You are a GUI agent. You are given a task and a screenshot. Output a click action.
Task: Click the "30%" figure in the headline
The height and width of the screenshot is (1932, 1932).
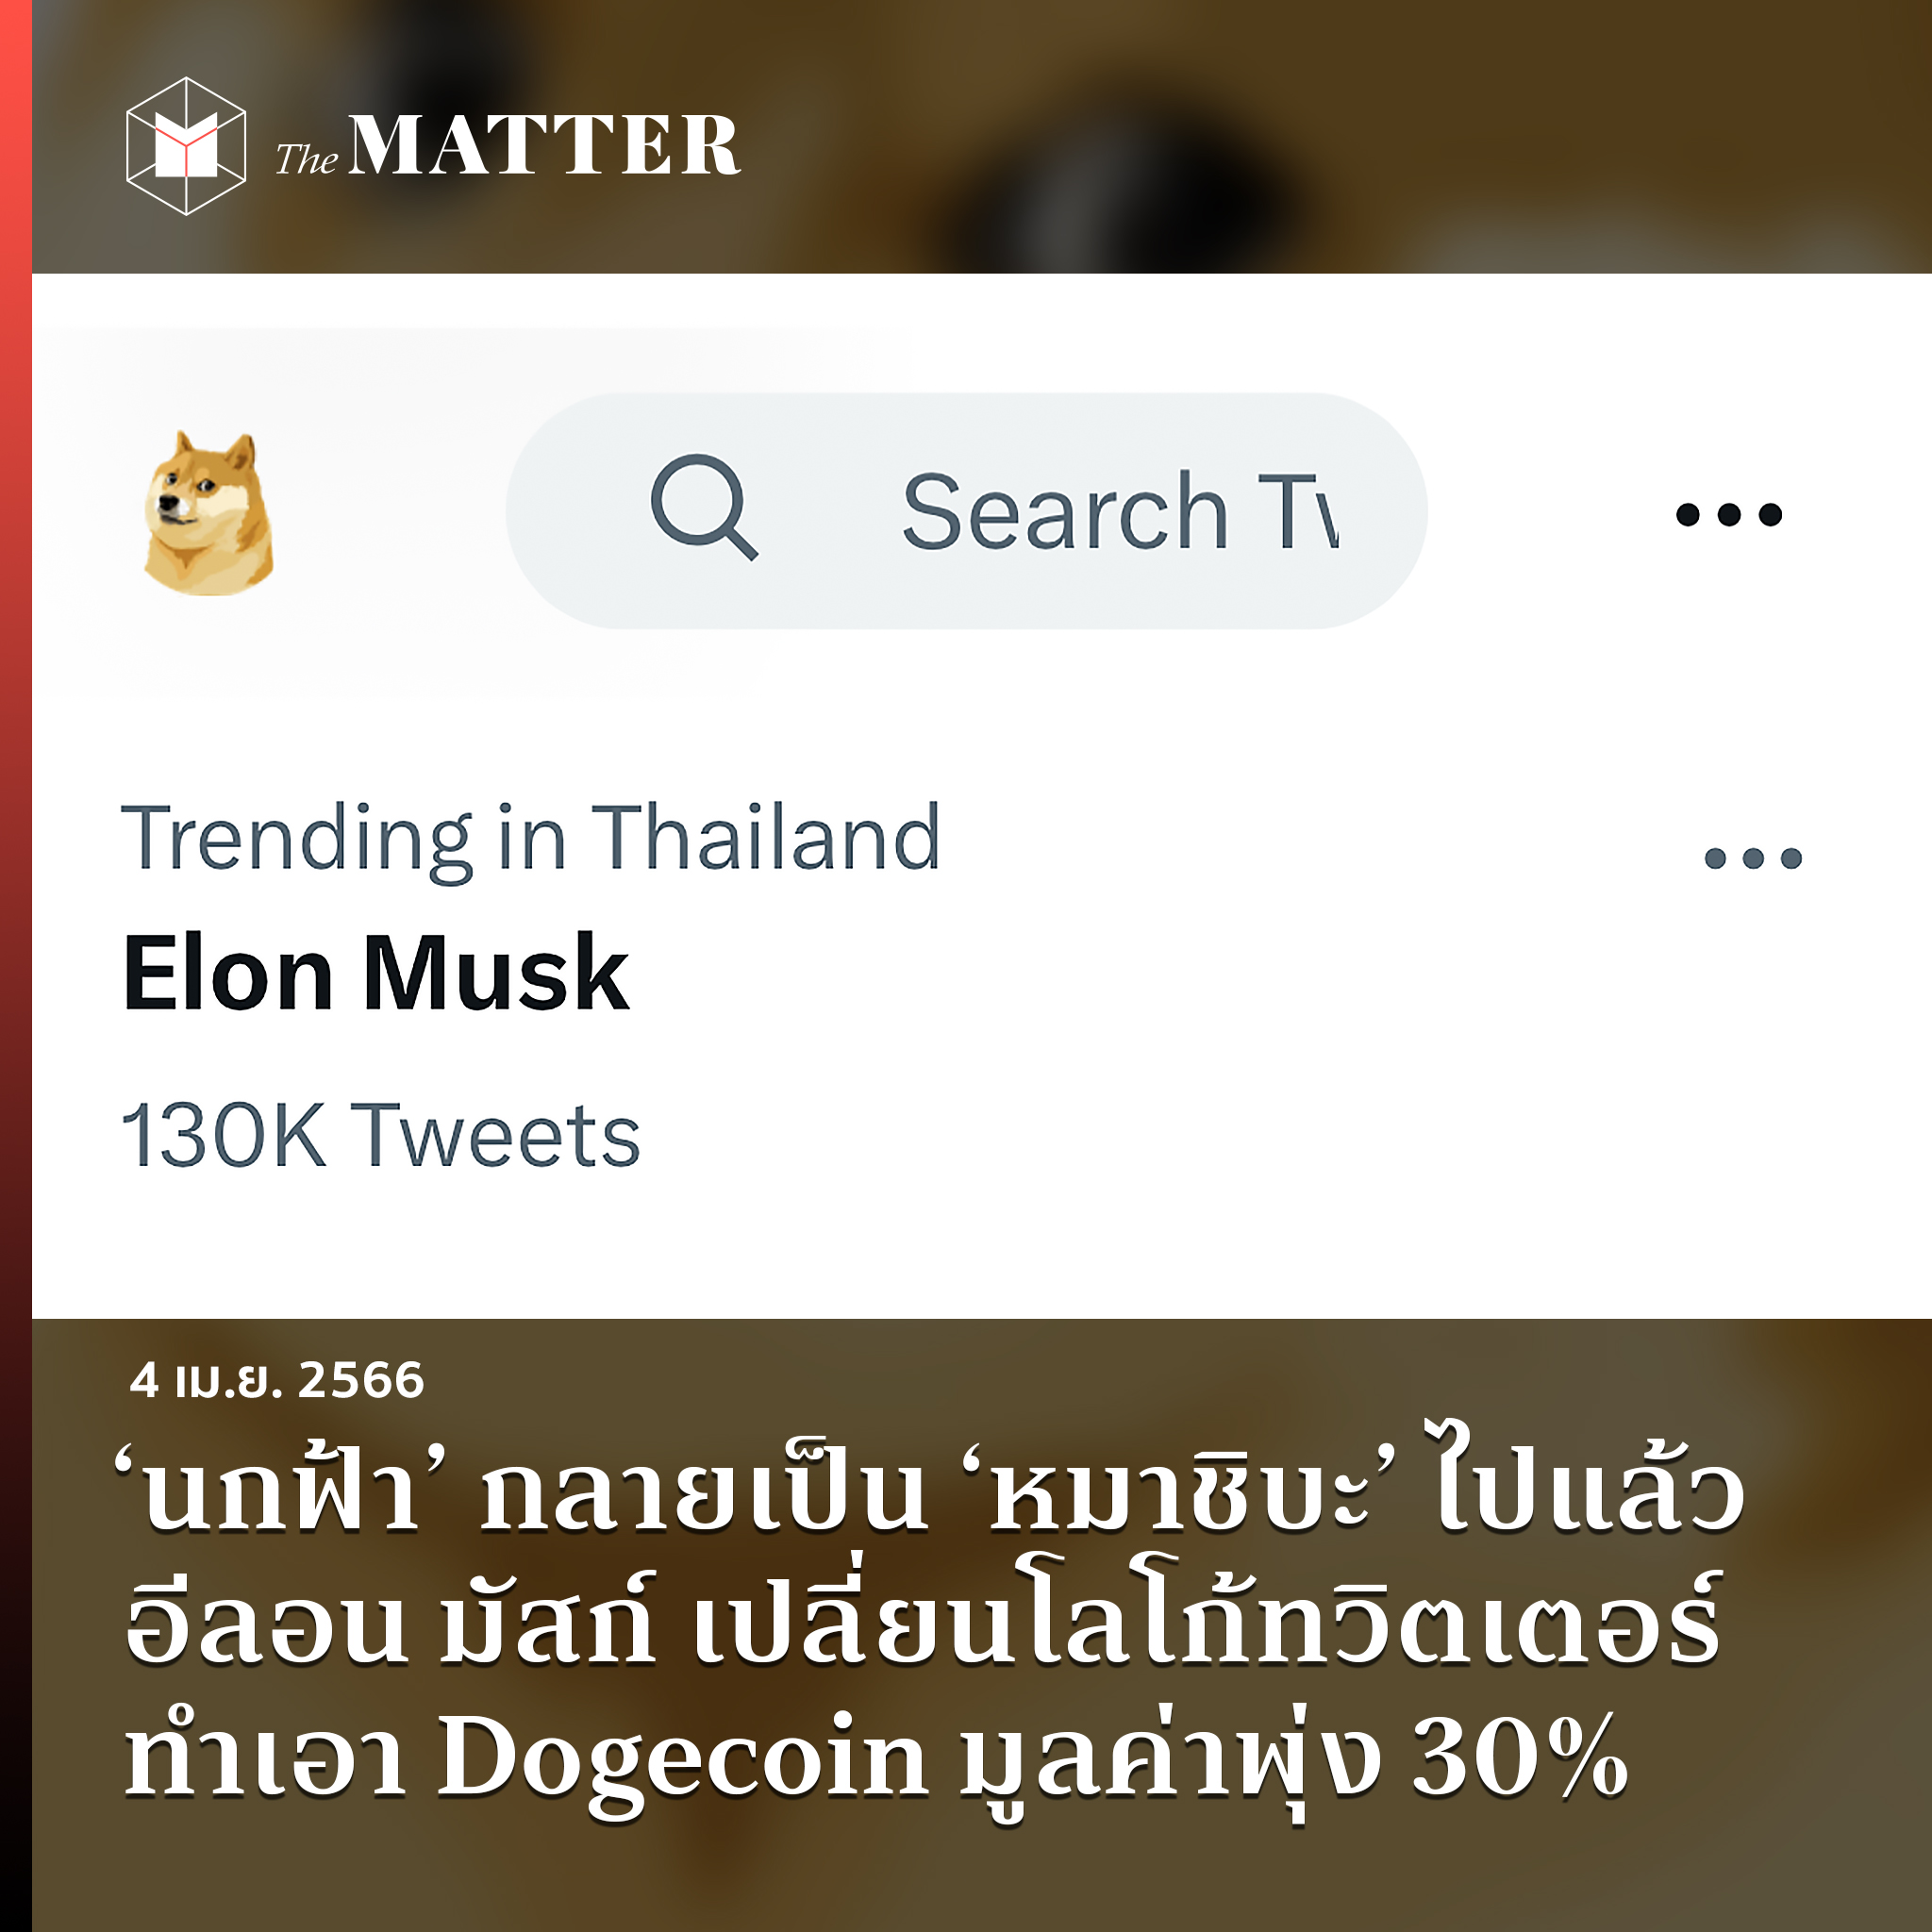(1519, 1758)
